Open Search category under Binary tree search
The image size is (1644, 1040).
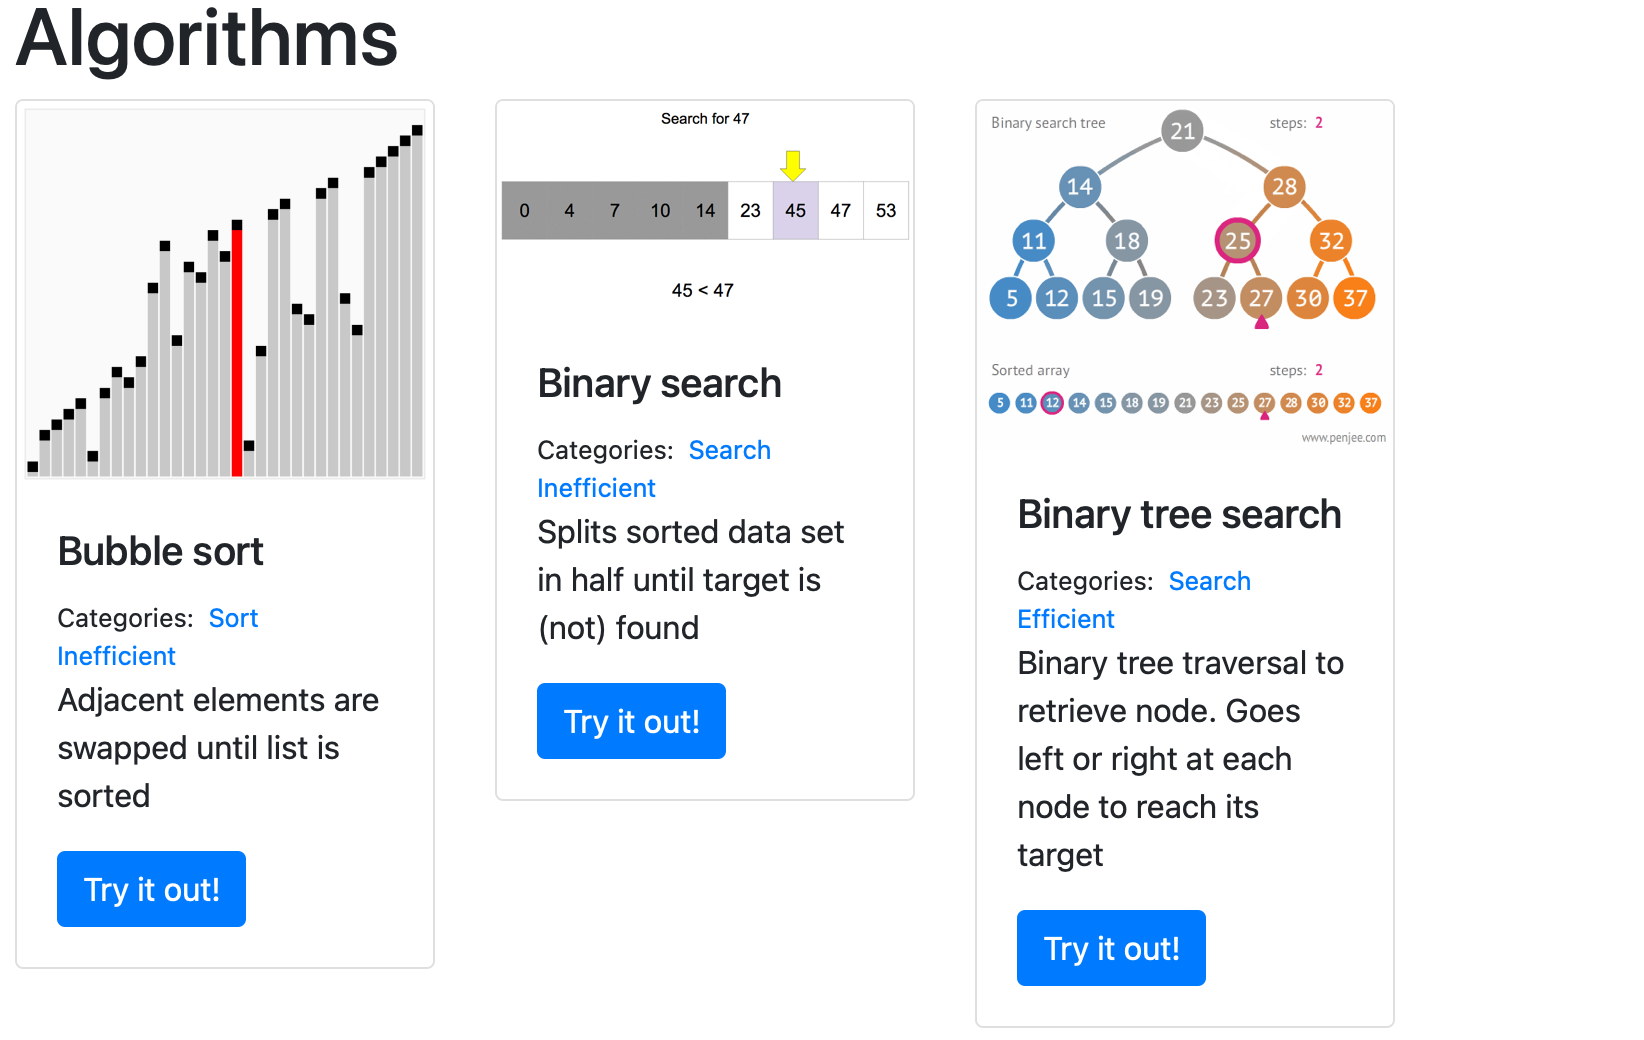(x=1209, y=581)
